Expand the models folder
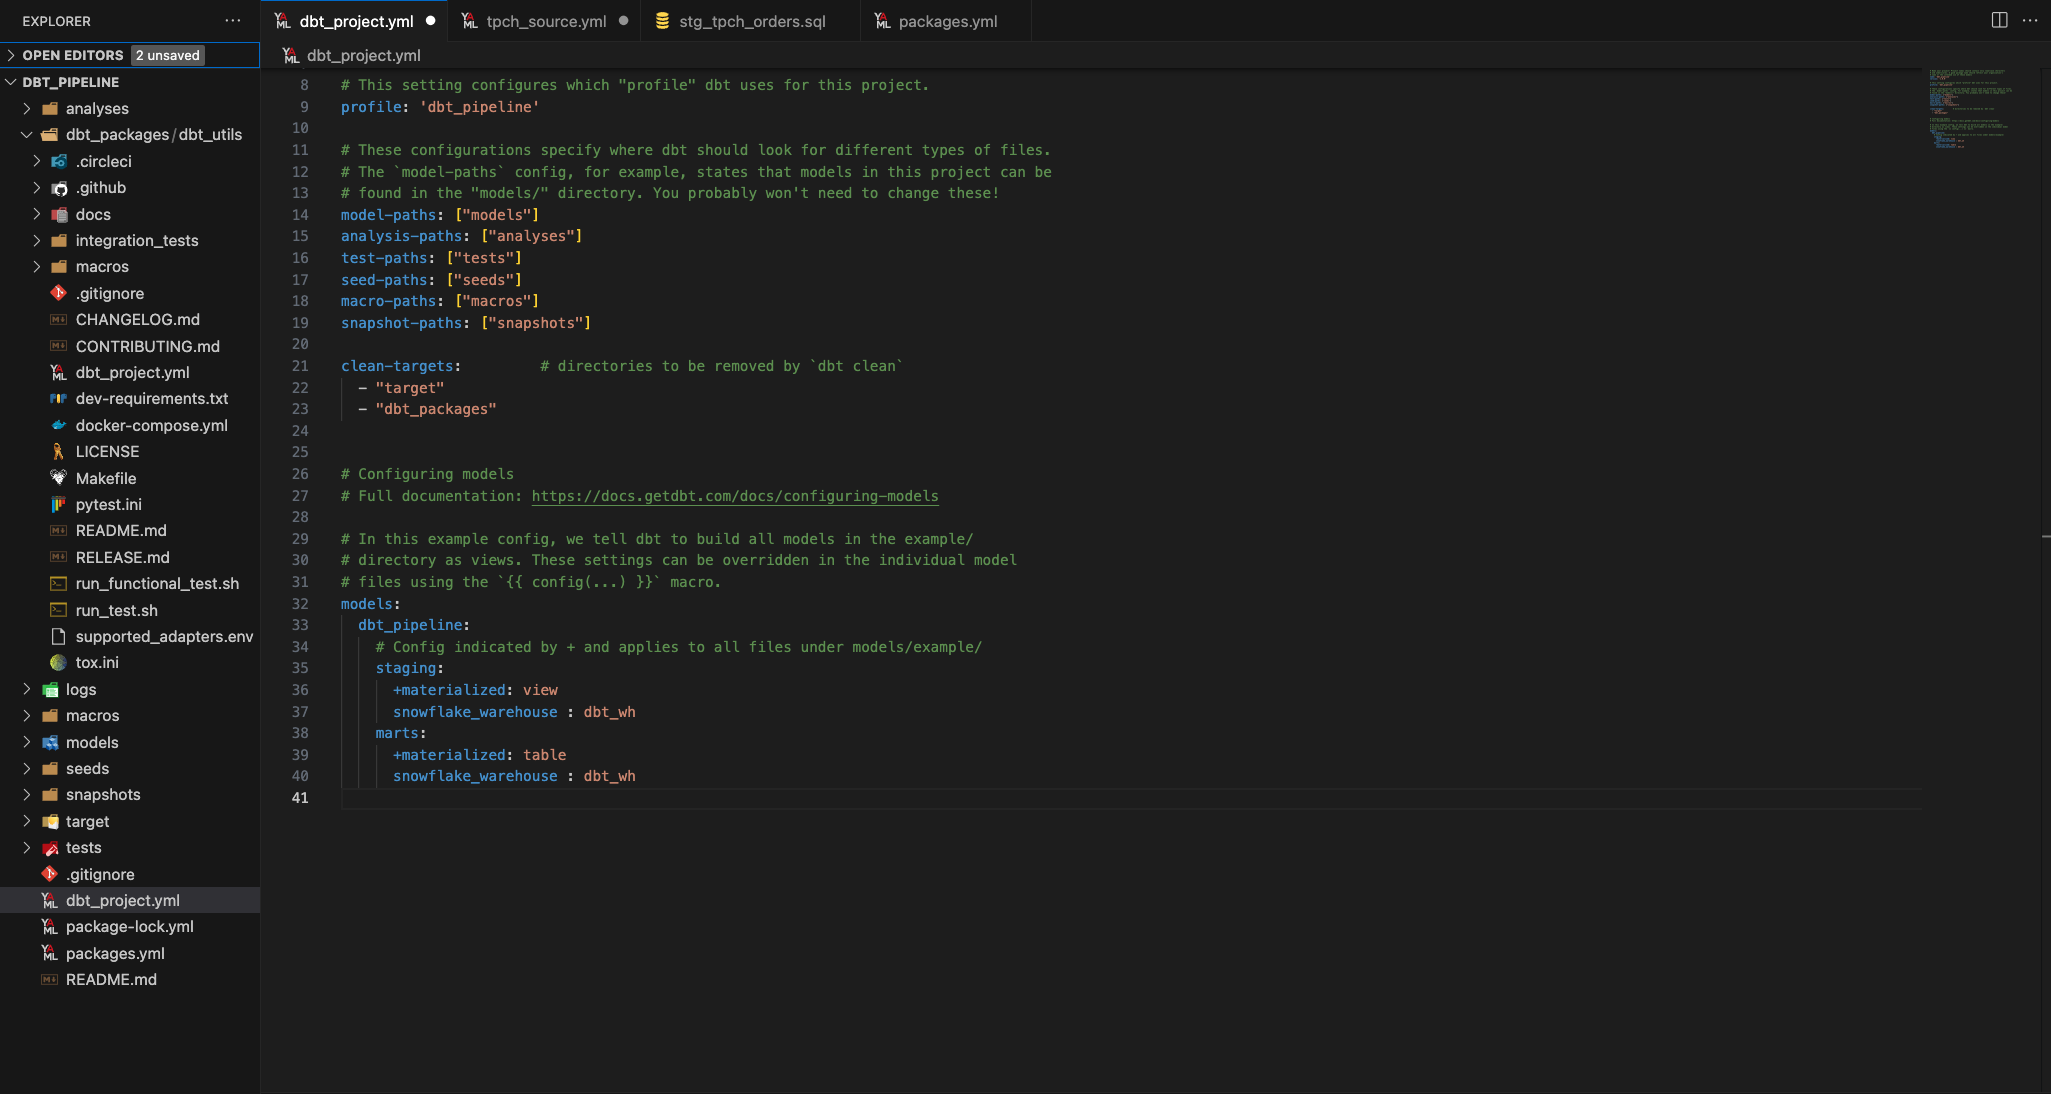Screen dimensions: 2051x1094 (27, 742)
